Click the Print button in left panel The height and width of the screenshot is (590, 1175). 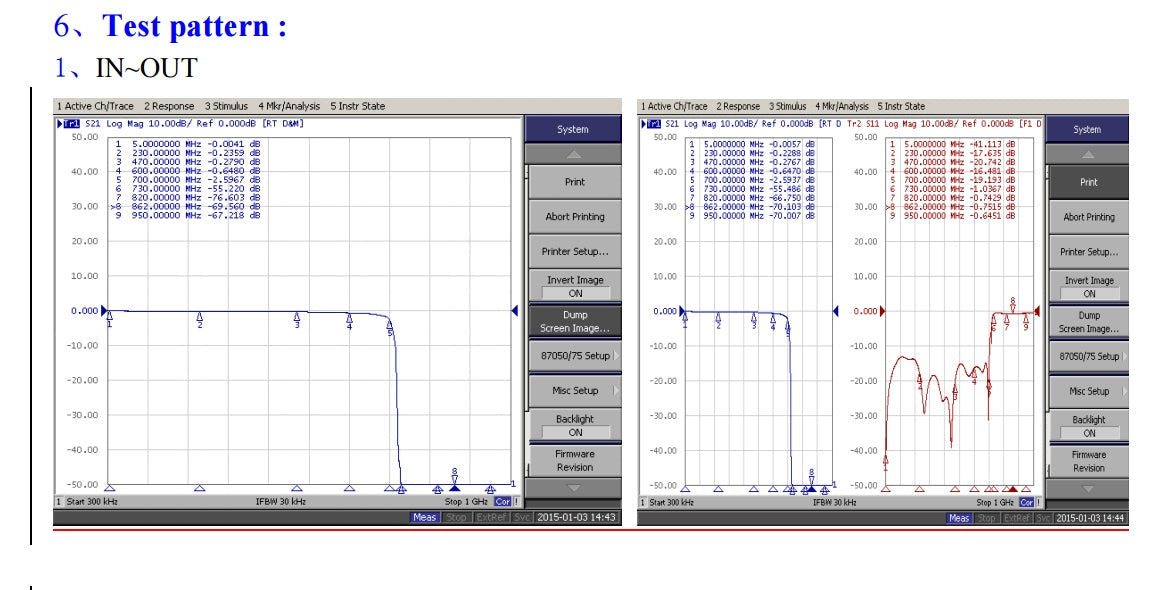coord(575,182)
